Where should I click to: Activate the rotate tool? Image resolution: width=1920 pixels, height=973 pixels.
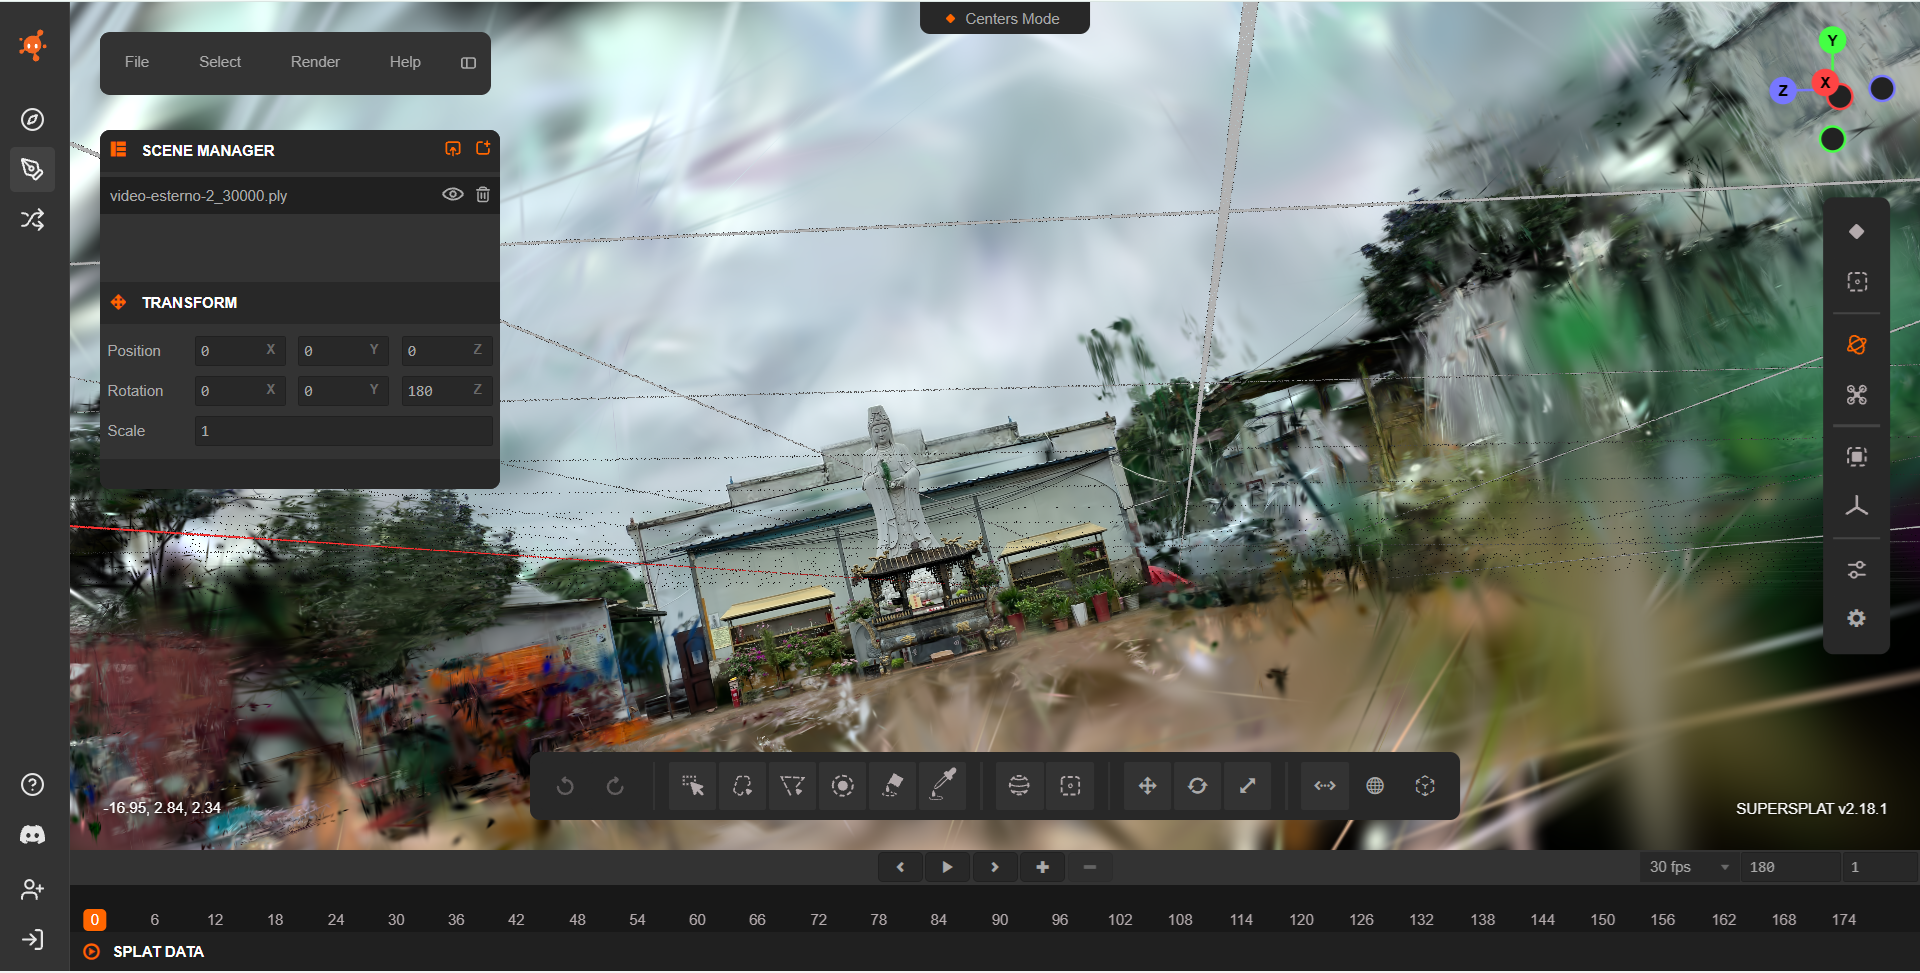(x=1197, y=786)
